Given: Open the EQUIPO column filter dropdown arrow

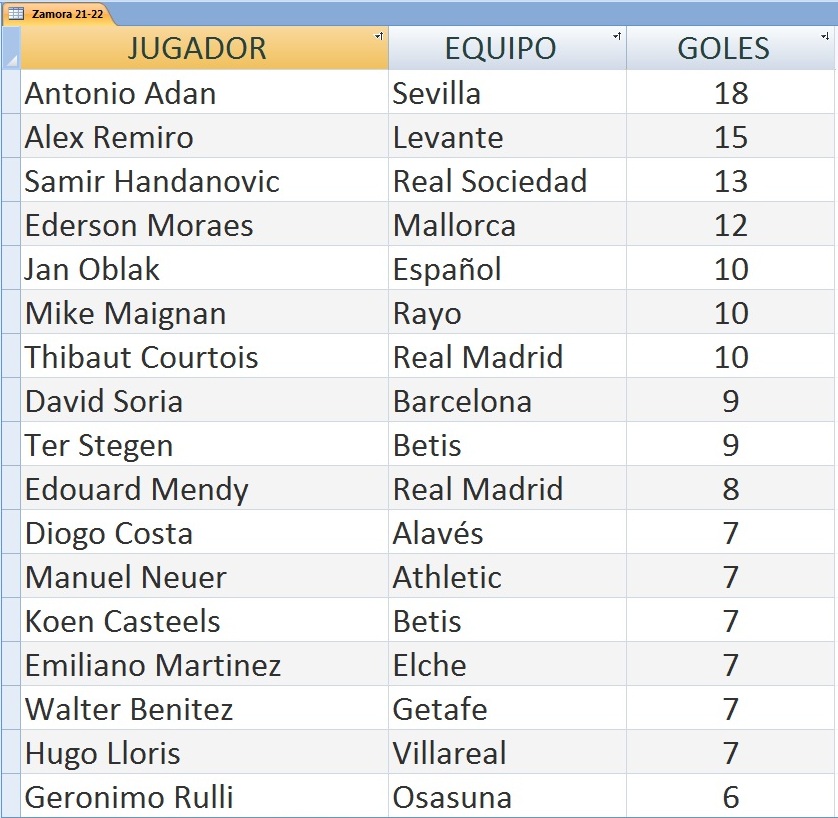Looking at the screenshot, I should tap(617, 36).
